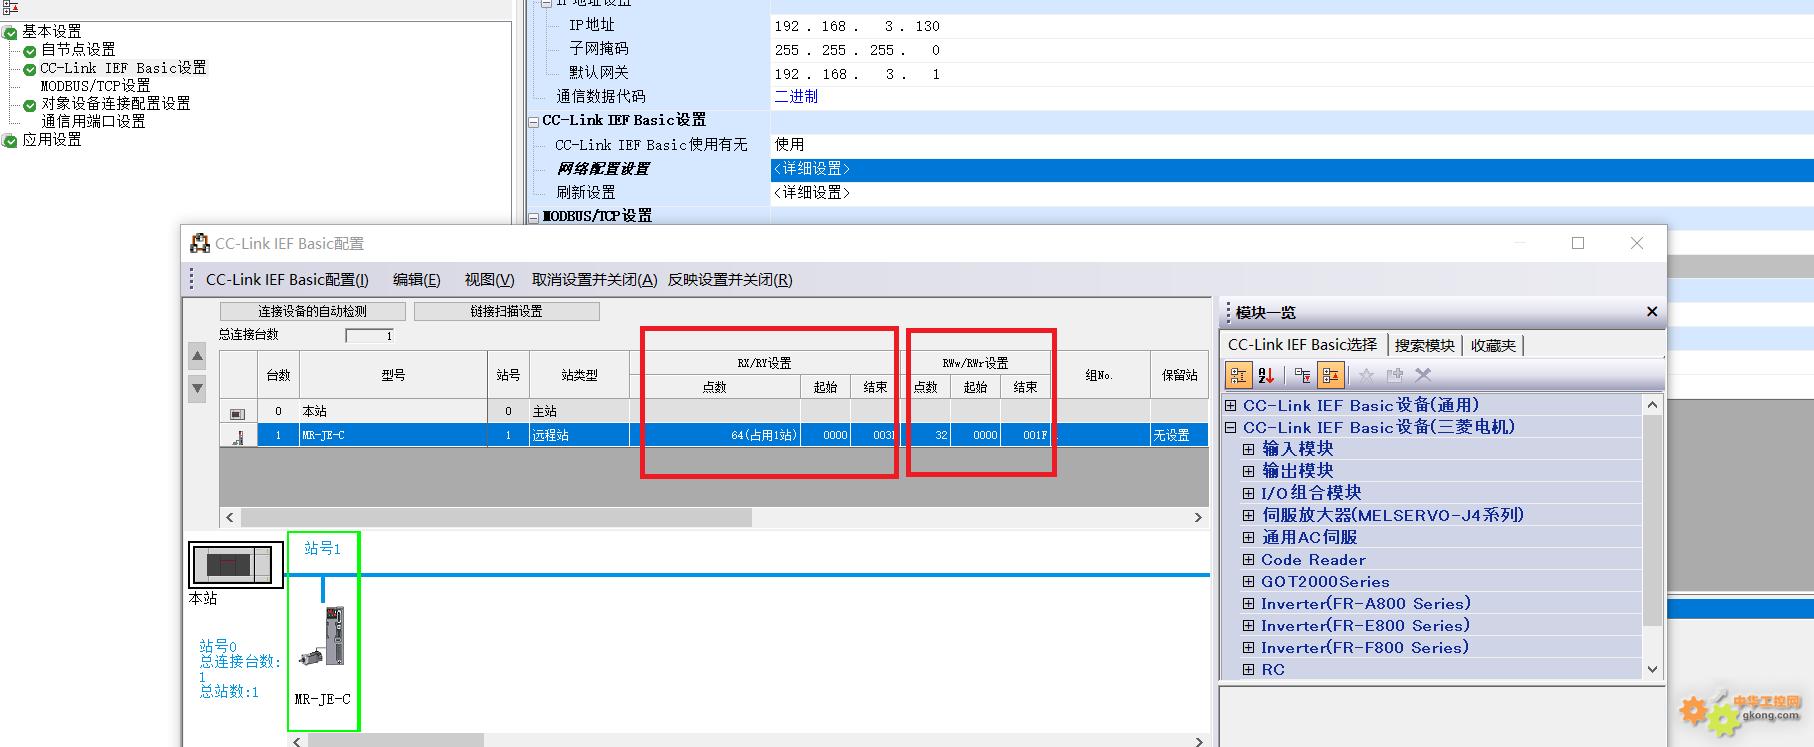Viewport: 1814px width, 747px height.
Task: Select 自节点设置 in settings tree
Action: pyautogui.click(x=78, y=50)
